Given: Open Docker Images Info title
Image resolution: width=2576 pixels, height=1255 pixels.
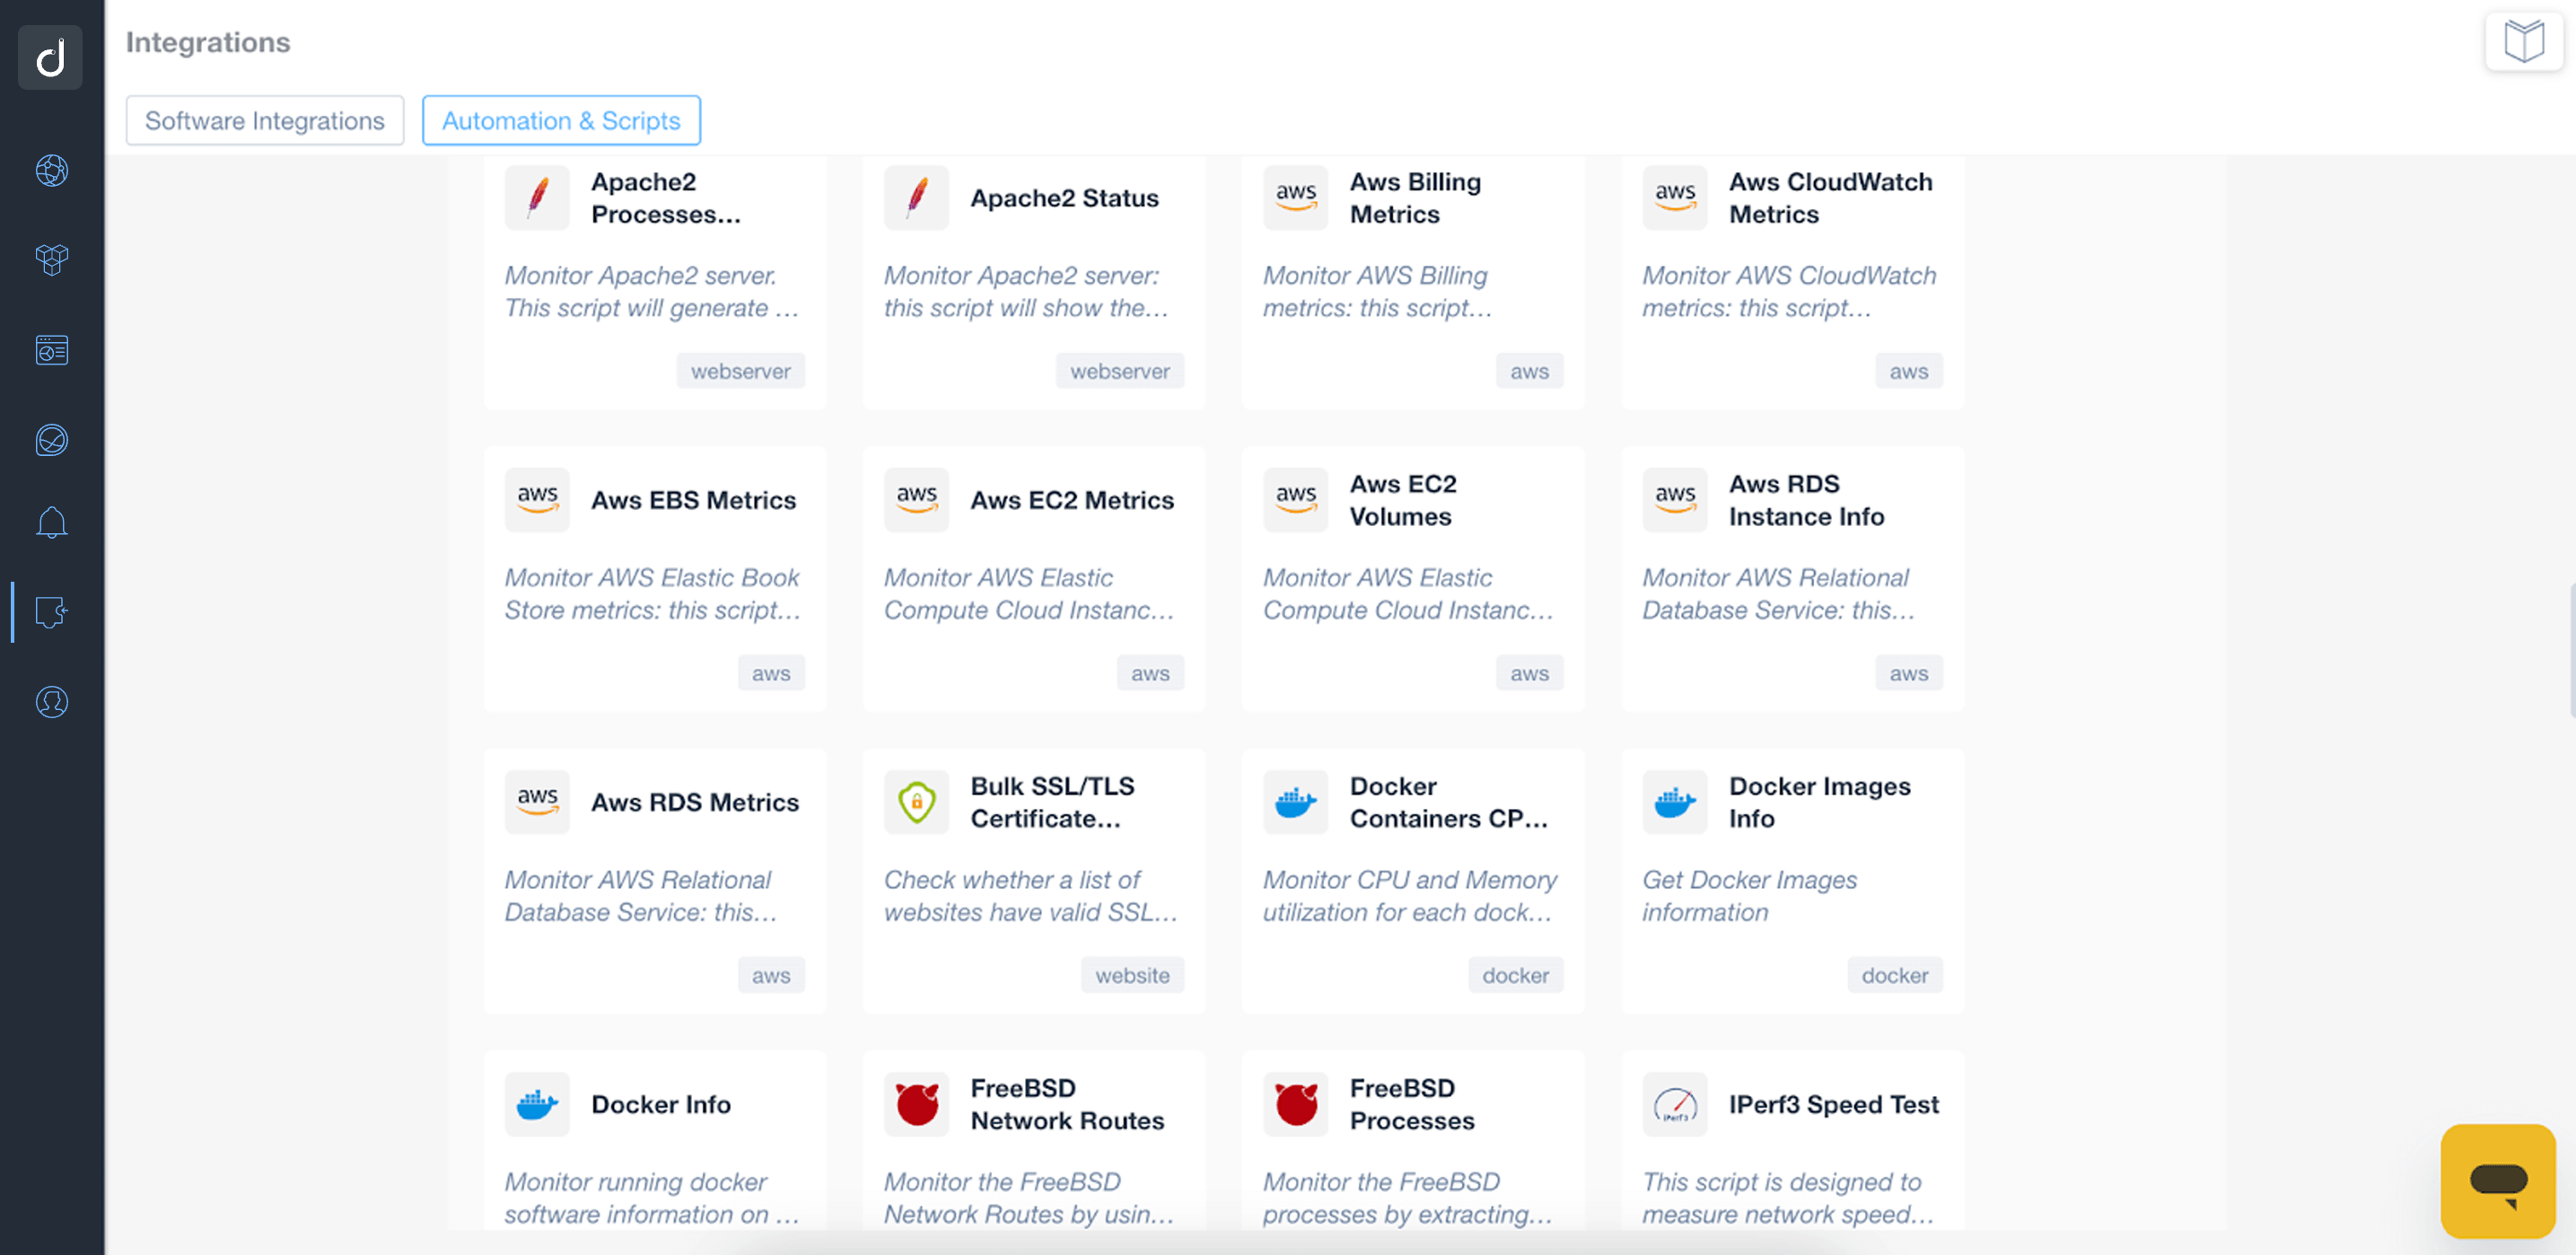Looking at the screenshot, I should [x=1820, y=802].
